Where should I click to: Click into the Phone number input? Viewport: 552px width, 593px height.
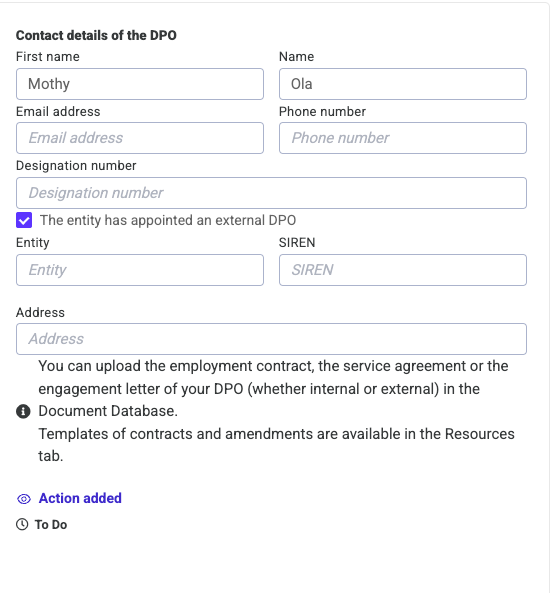tap(403, 138)
